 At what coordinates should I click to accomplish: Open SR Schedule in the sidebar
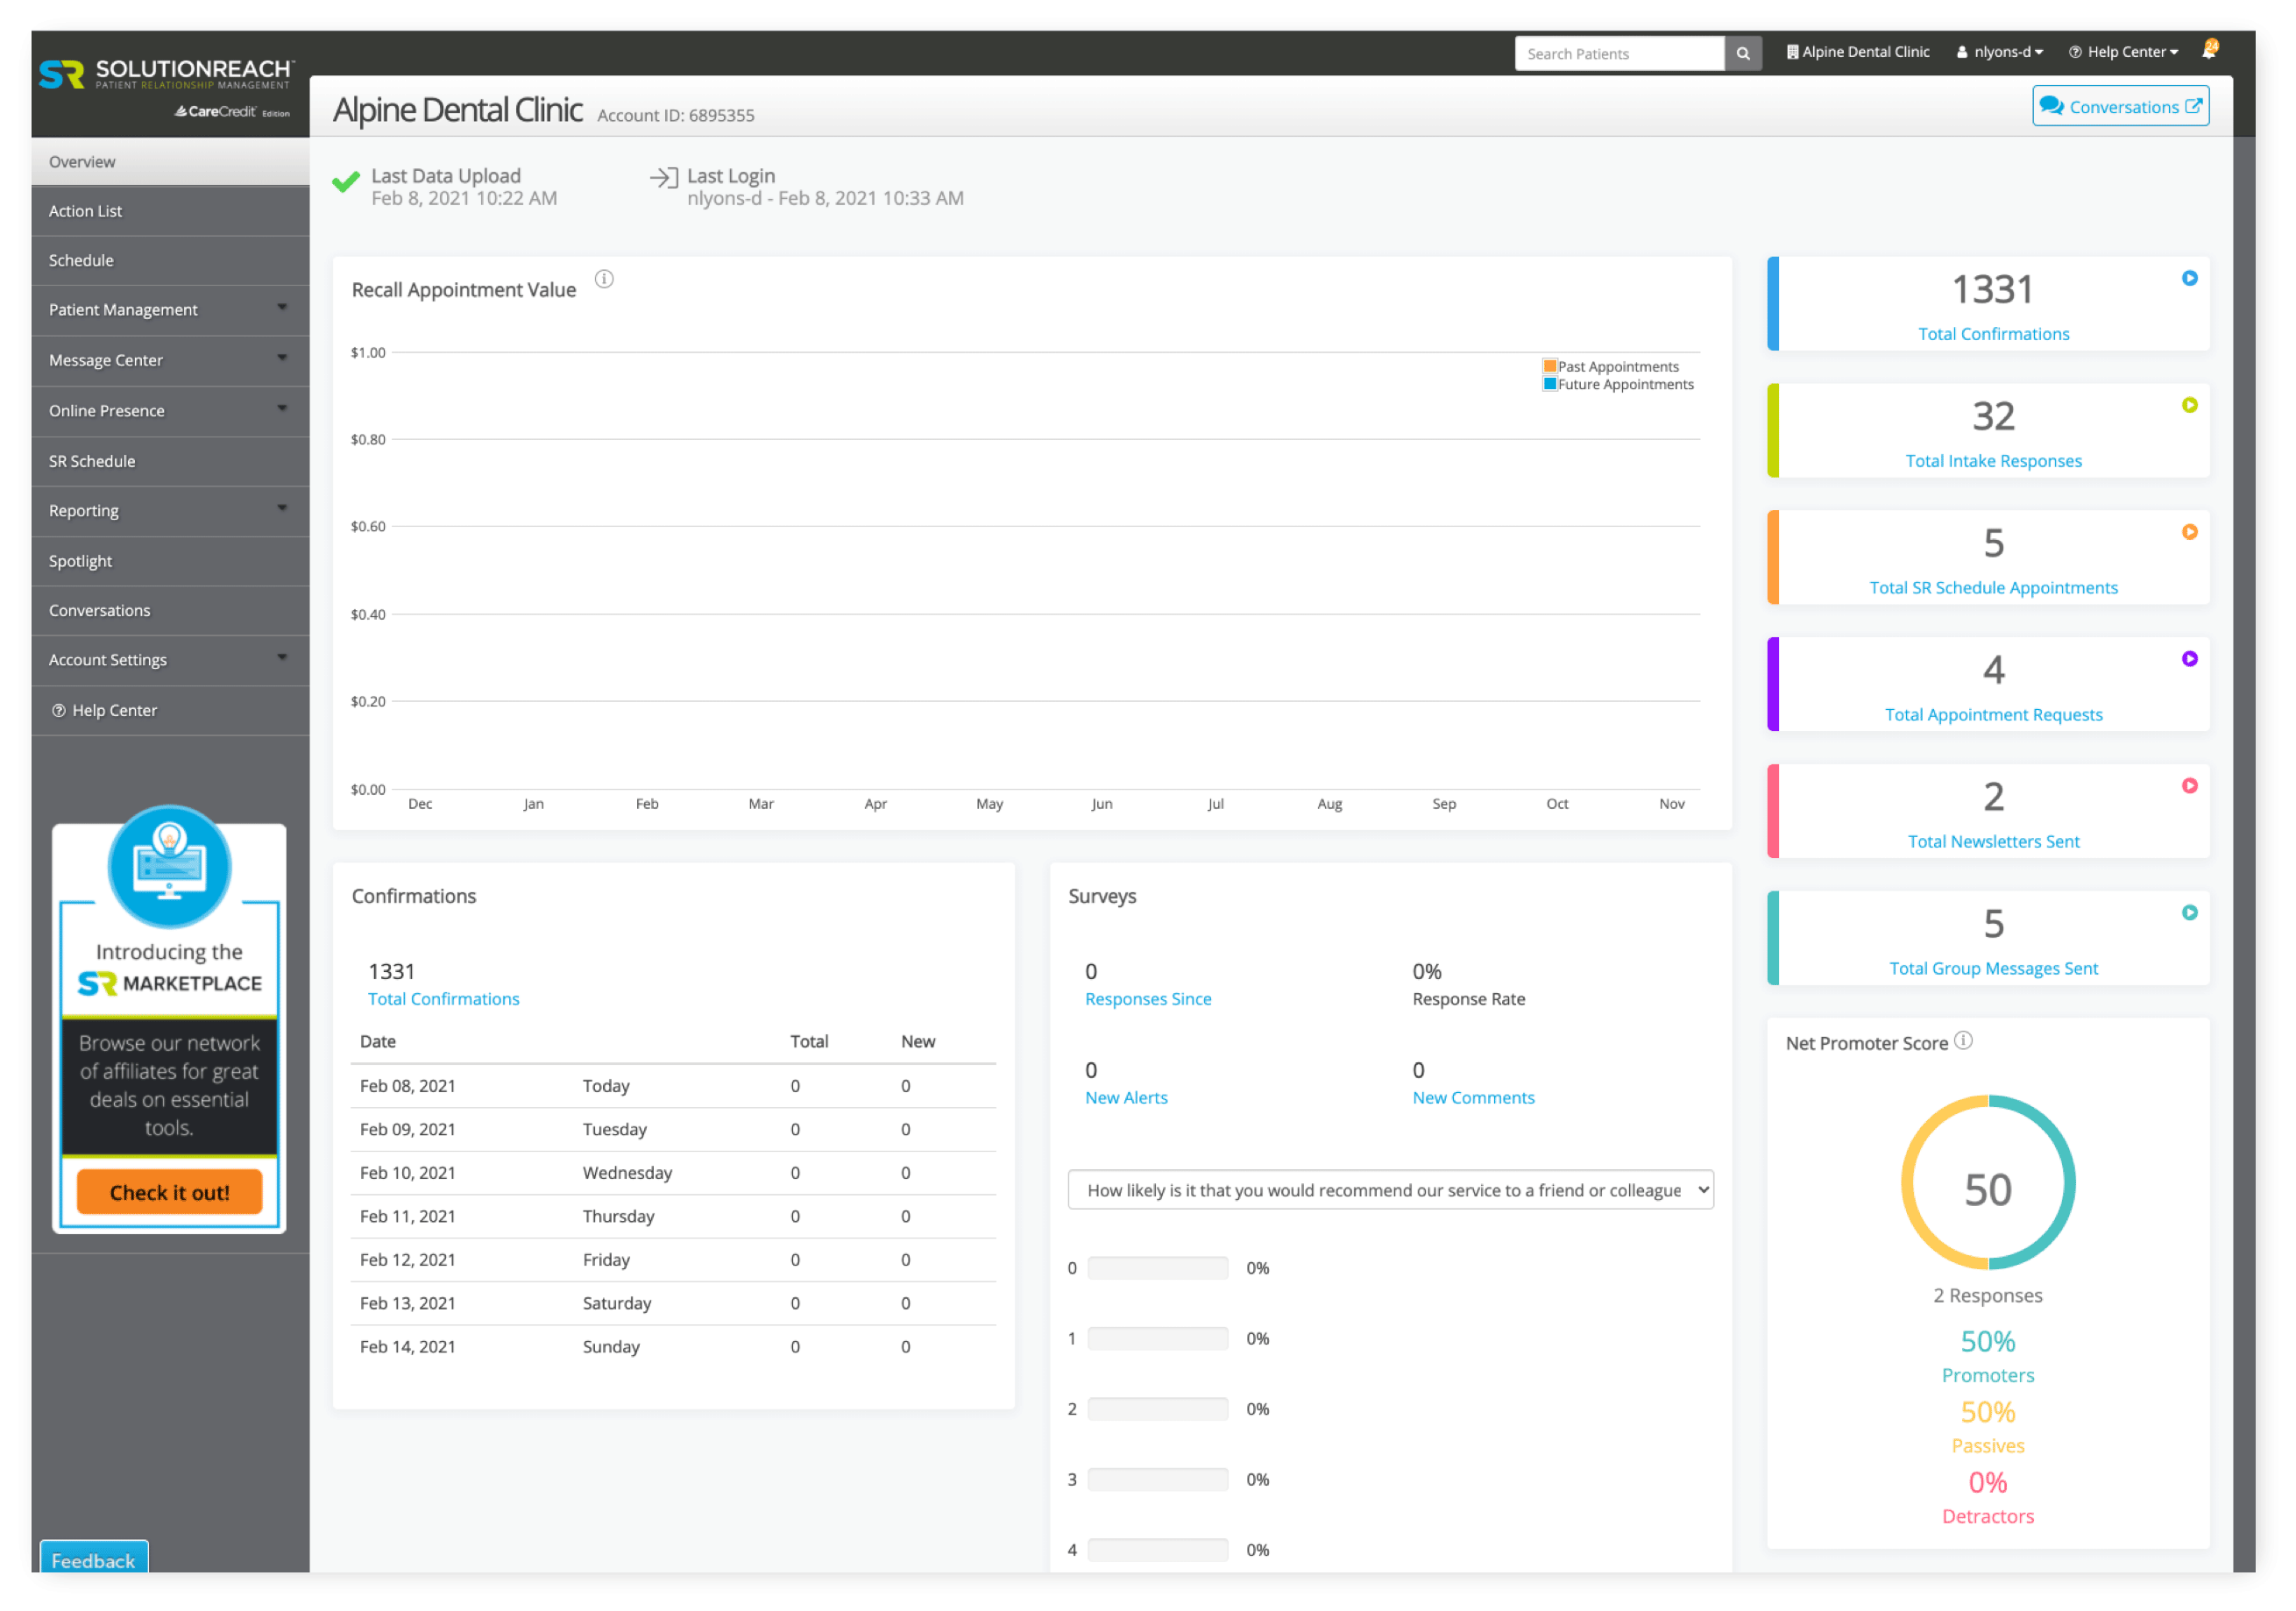point(170,461)
